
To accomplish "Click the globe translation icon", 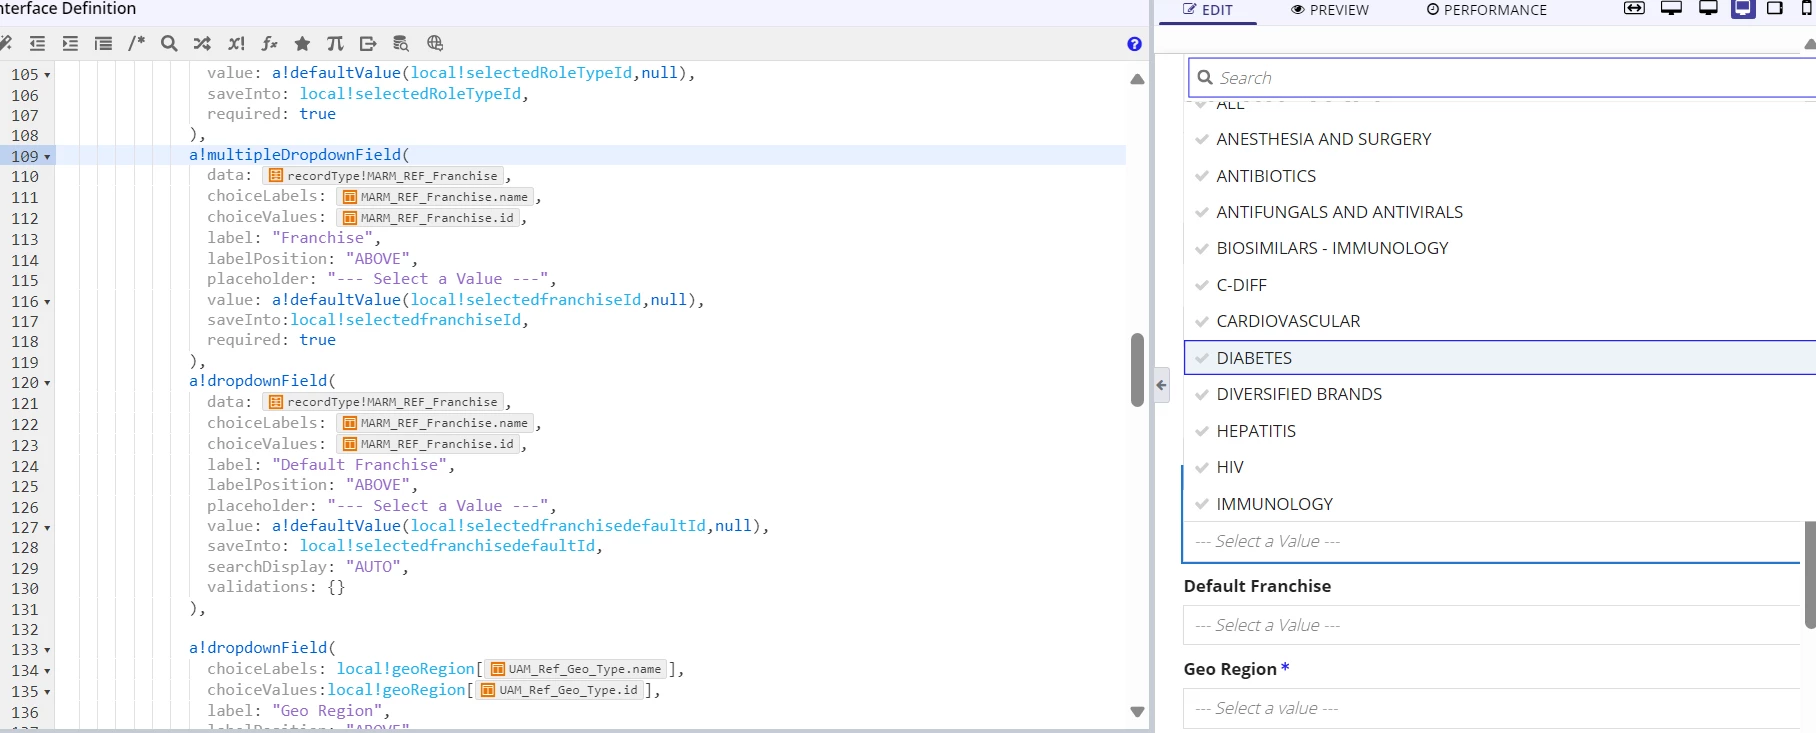I will click(x=435, y=43).
